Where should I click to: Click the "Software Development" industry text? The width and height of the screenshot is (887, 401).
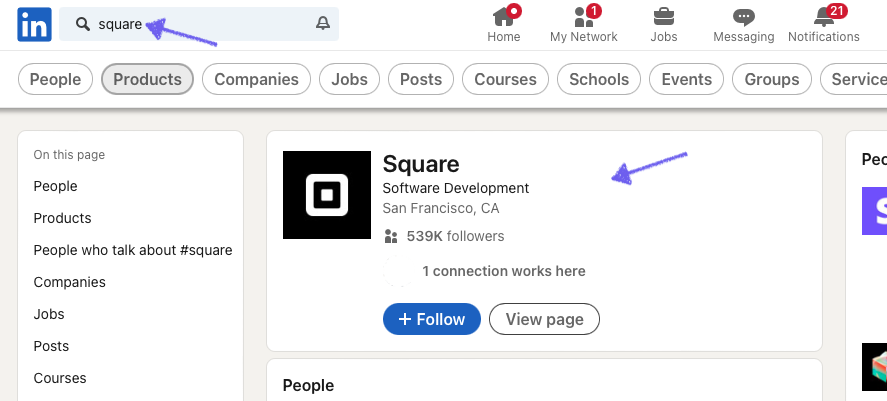(456, 188)
